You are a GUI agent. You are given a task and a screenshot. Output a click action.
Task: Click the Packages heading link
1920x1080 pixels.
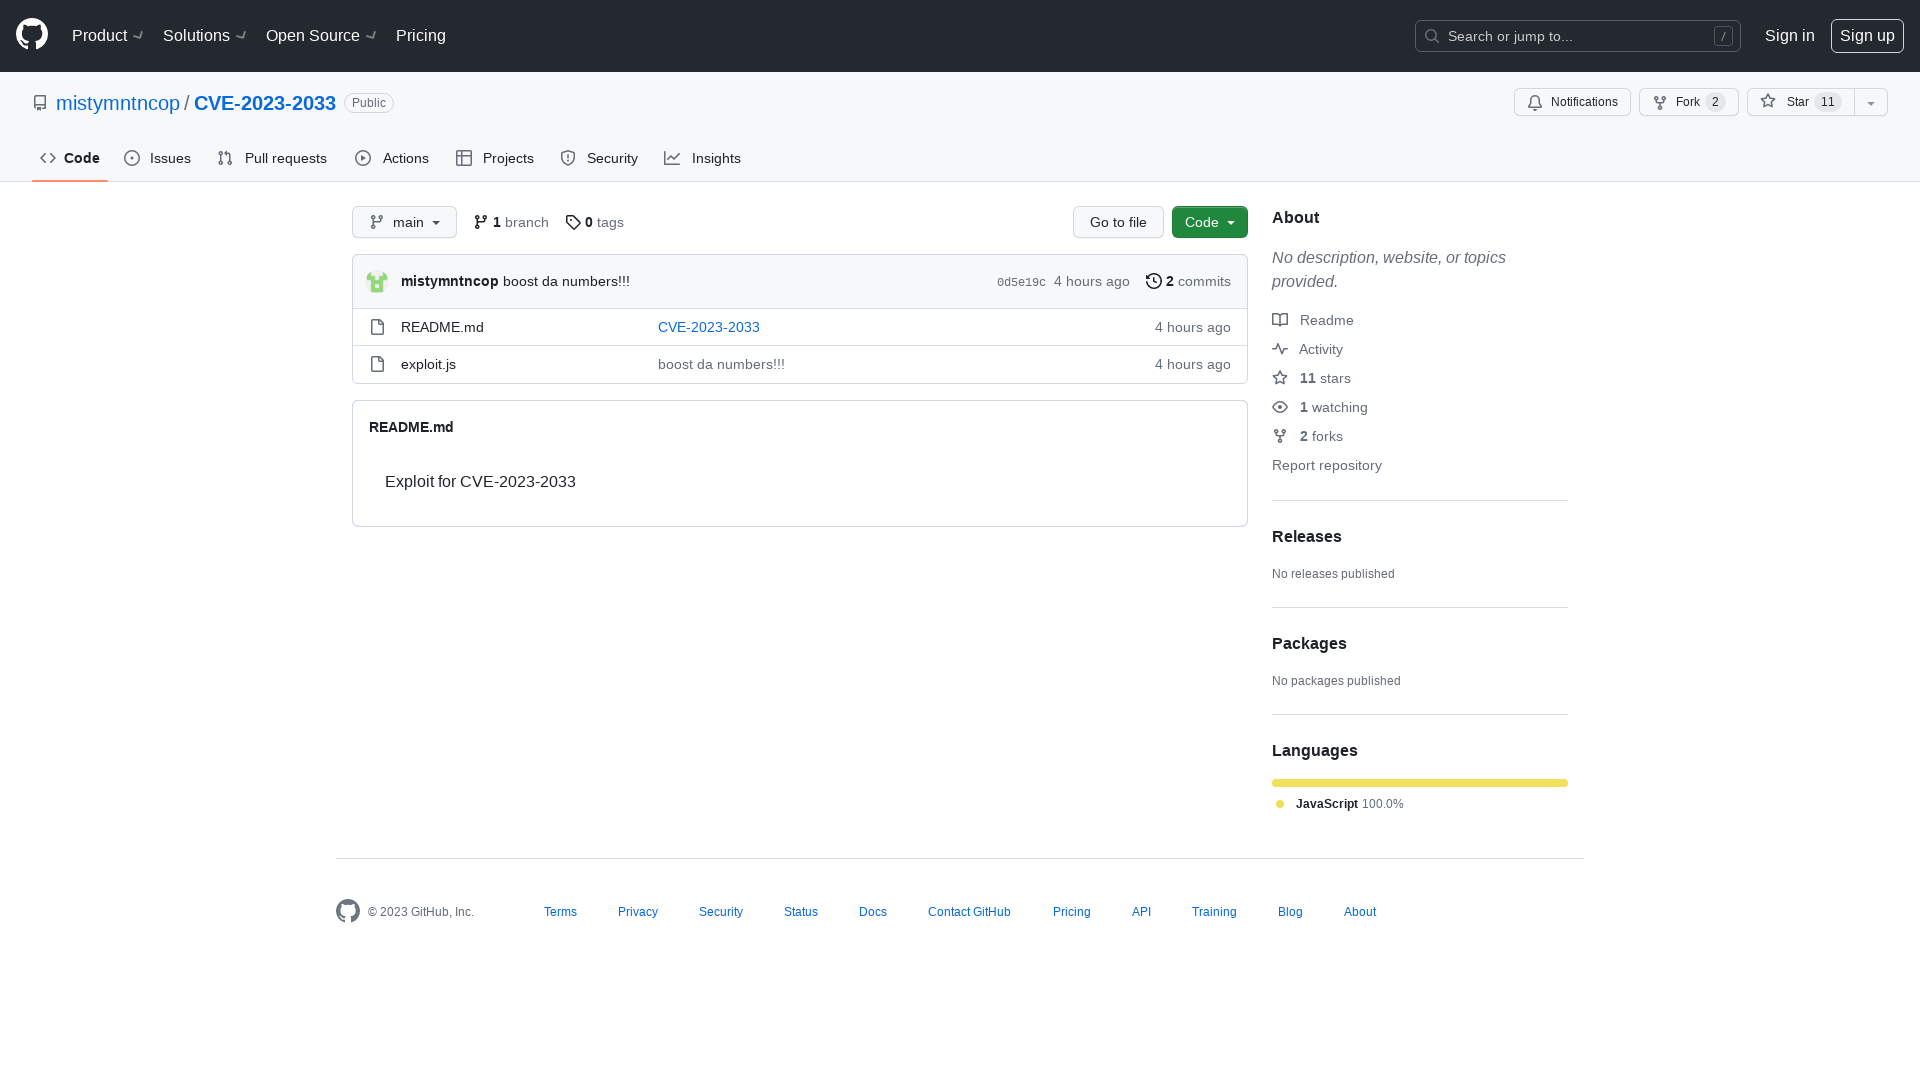tap(1309, 643)
